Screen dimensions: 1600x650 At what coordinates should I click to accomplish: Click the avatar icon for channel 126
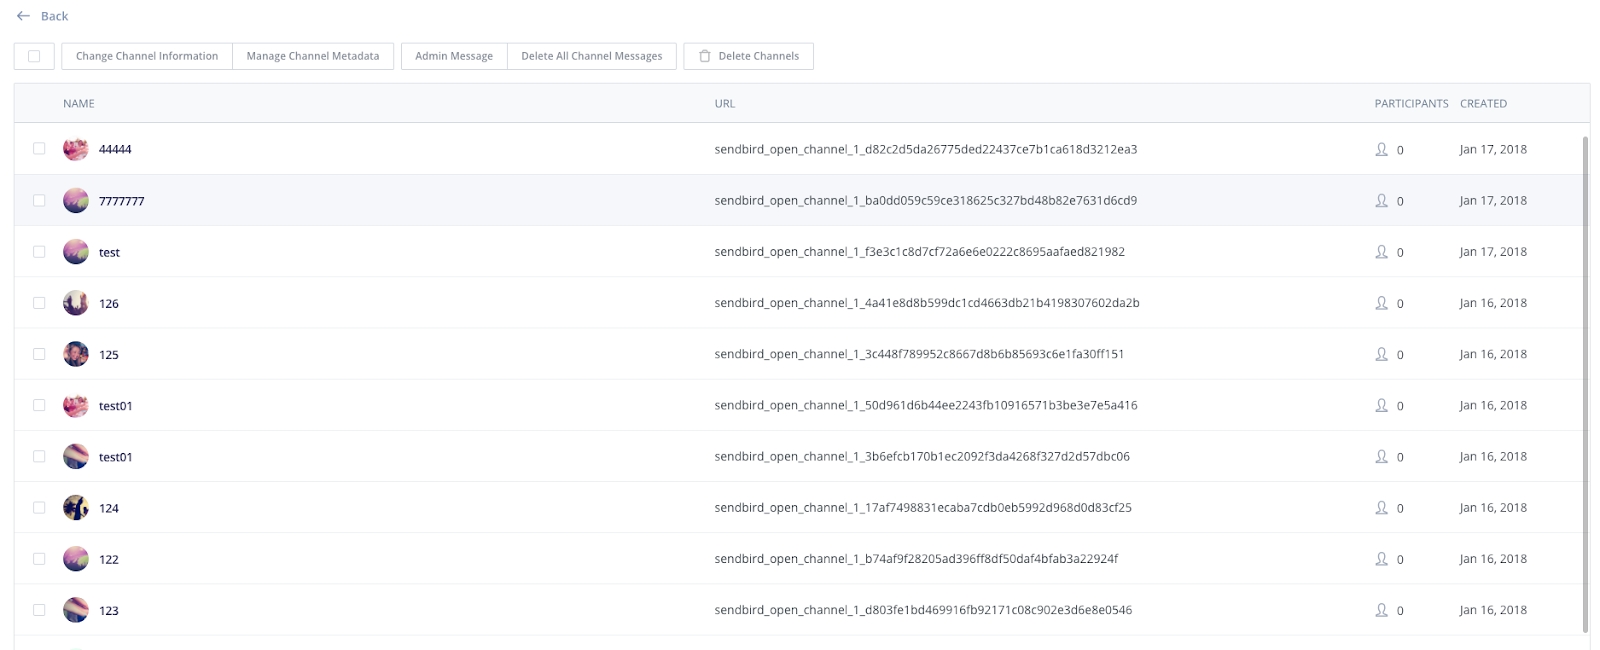[76, 303]
